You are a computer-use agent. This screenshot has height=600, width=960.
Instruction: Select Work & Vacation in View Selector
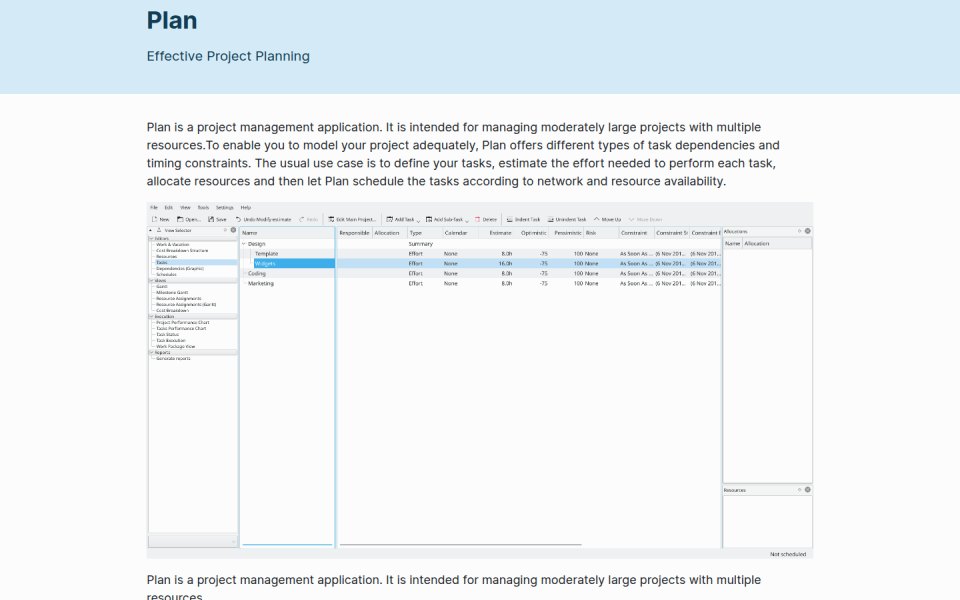(x=173, y=244)
